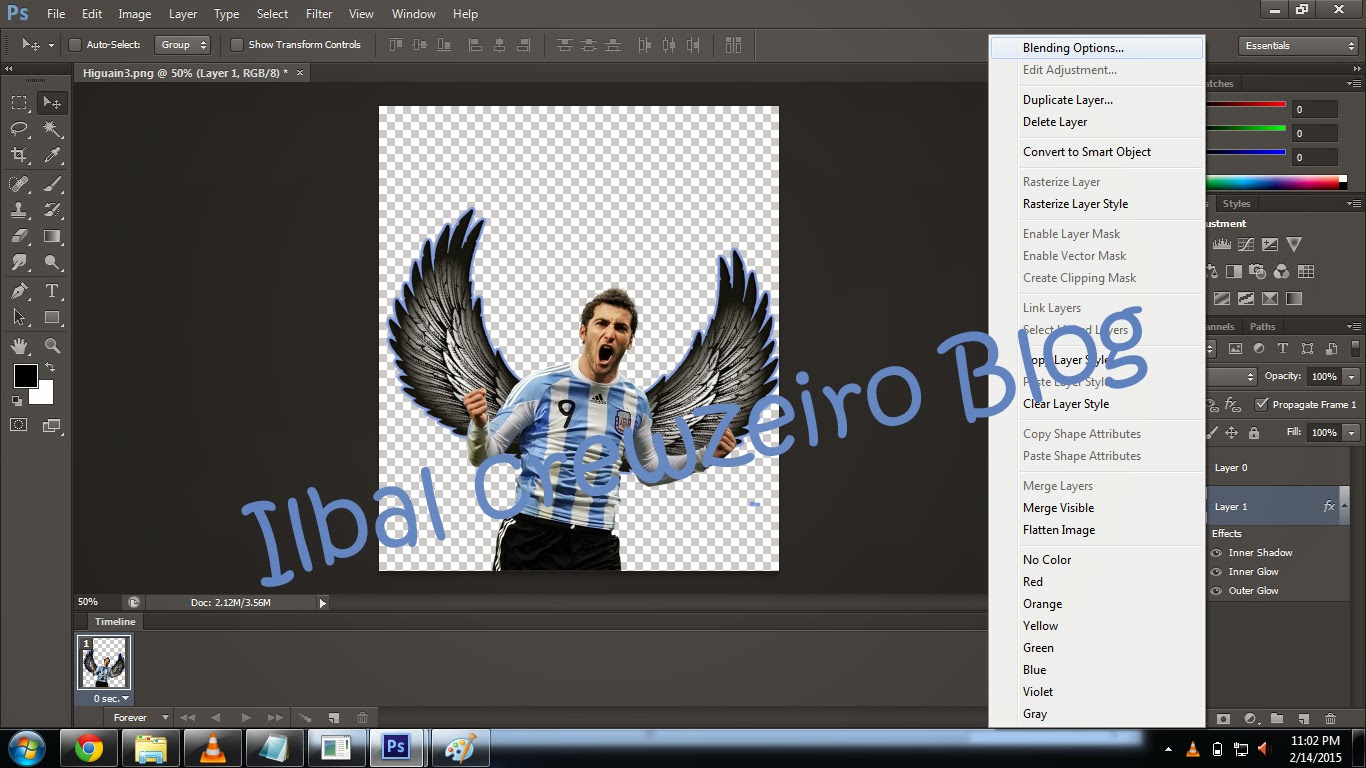Viewport: 1366px width, 768px height.
Task: Hide the Inner Glow effect
Action: pyautogui.click(x=1217, y=572)
